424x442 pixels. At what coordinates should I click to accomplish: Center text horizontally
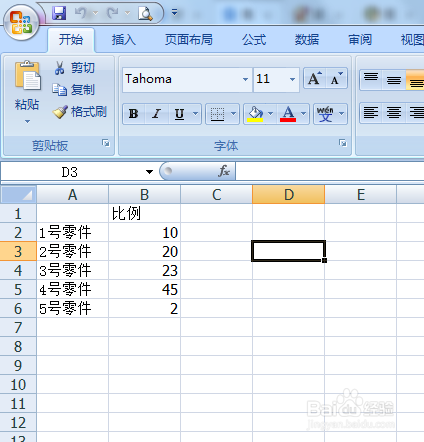[394, 112]
